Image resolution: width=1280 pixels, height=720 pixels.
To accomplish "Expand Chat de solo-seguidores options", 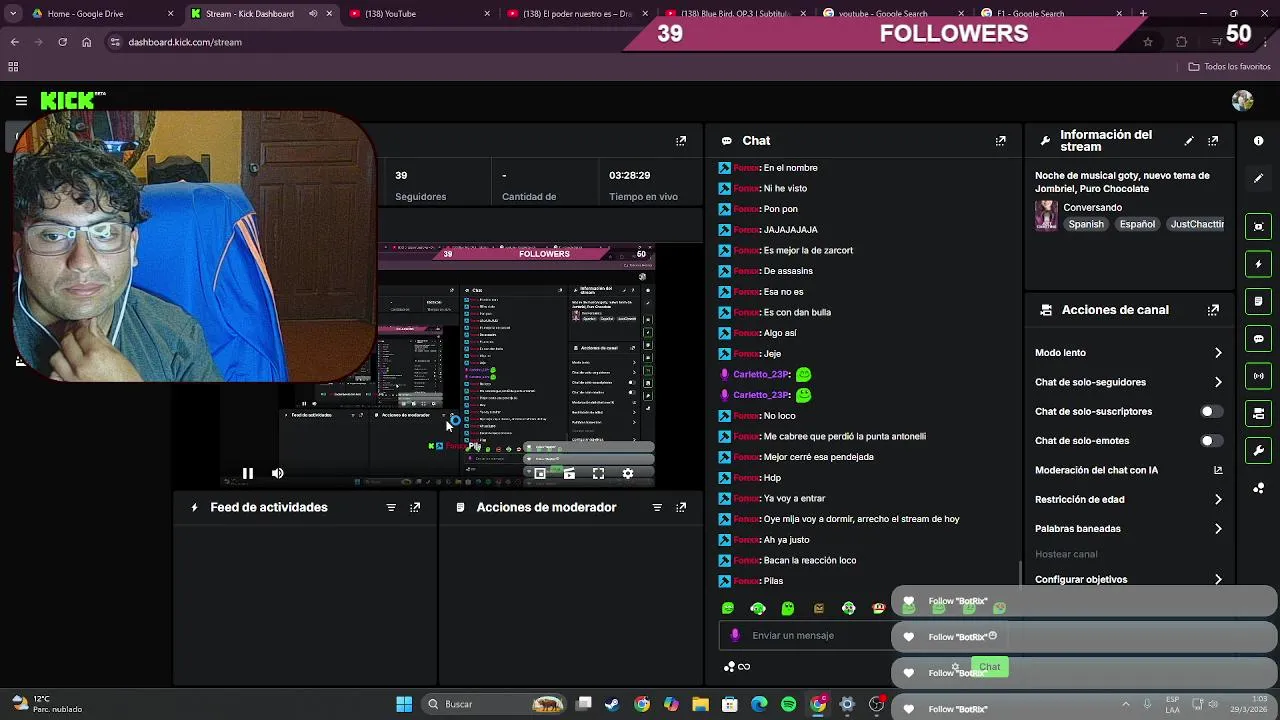I will click(1129, 382).
